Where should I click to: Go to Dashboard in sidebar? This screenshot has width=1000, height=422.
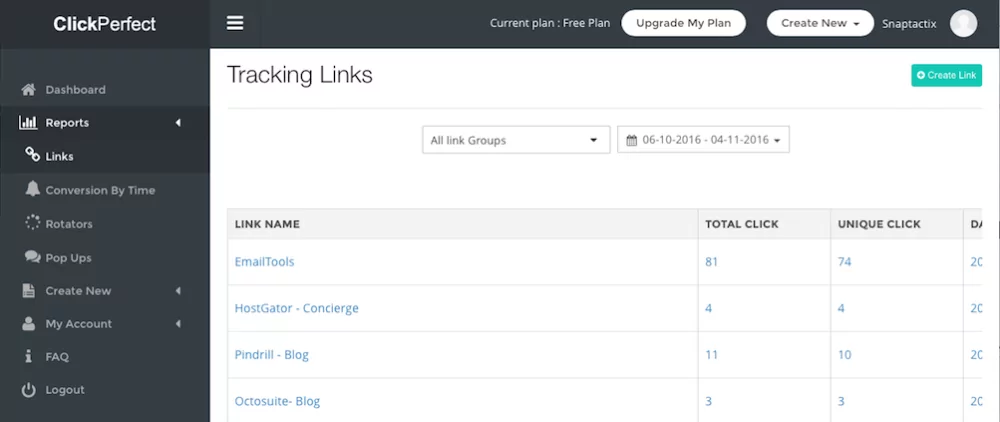coord(75,90)
